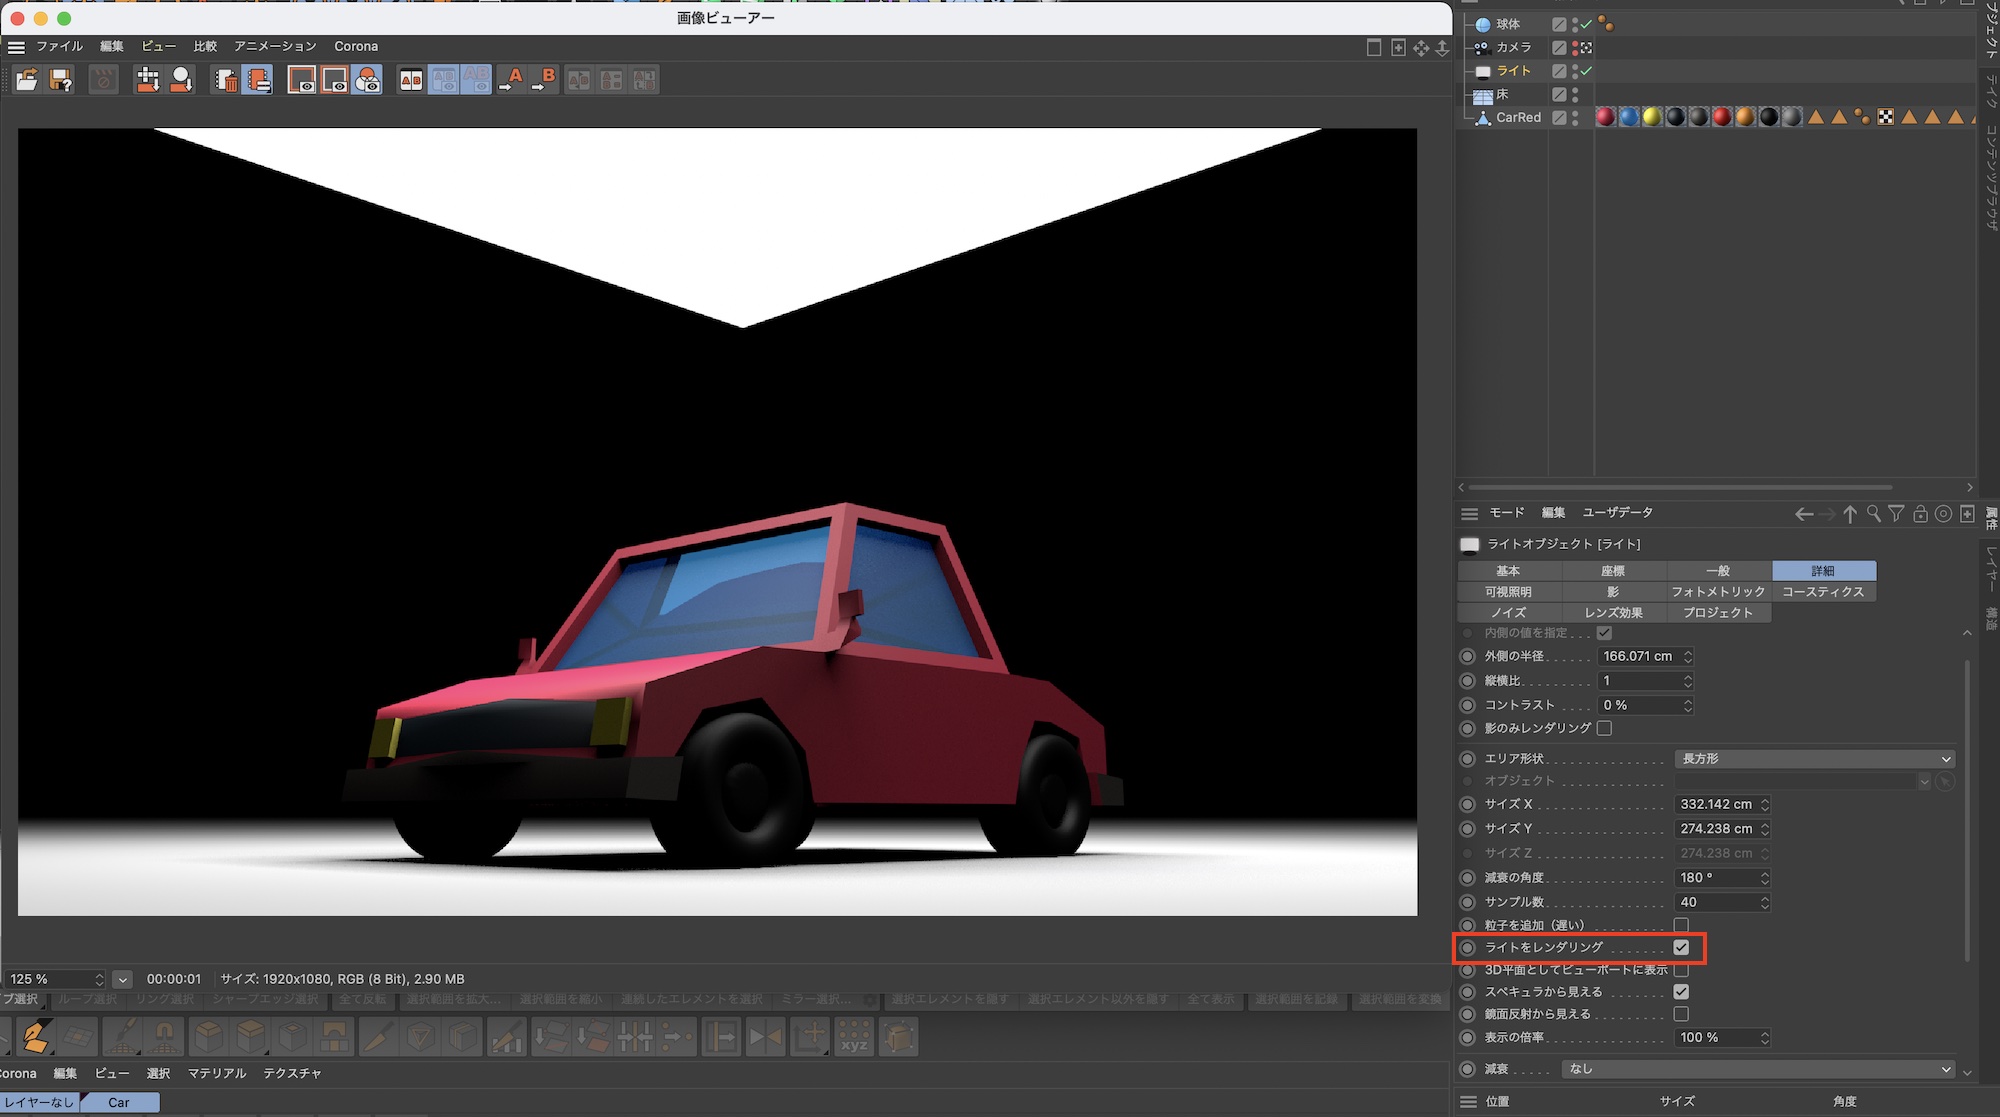The height and width of the screenshot is (1117, 2000).
Task: Click the set as B comparison icon
Action: pos(544,80)
